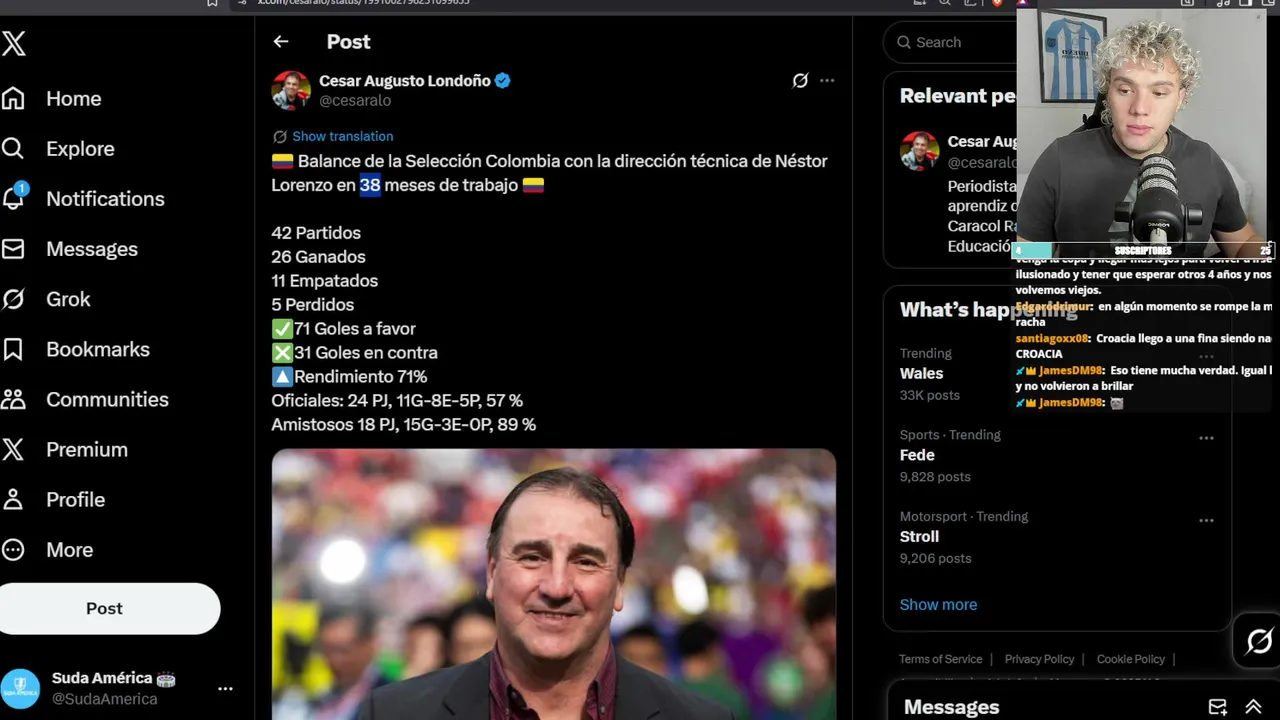
Task: Open the Communities icon in the sidebar
Action: pos(13,399)
